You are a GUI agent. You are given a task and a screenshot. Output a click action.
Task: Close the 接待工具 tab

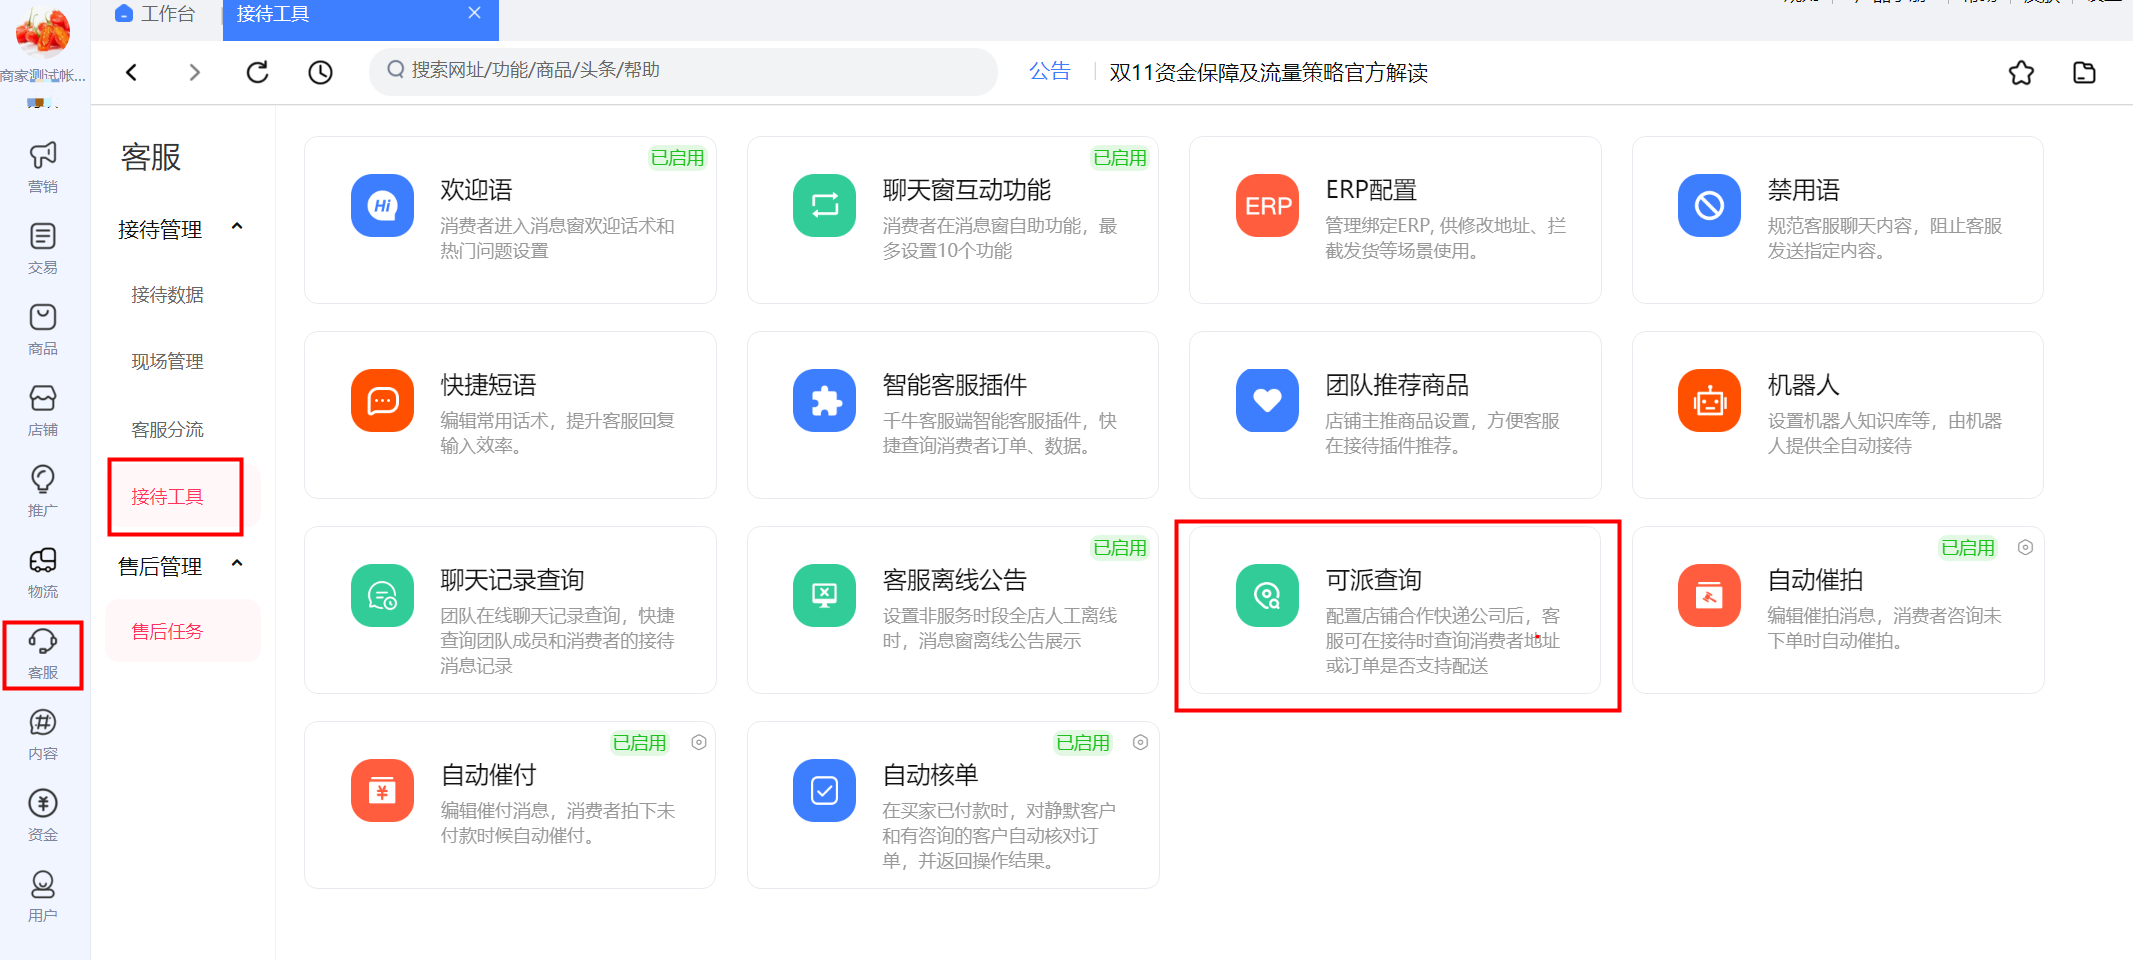point(474,13)
